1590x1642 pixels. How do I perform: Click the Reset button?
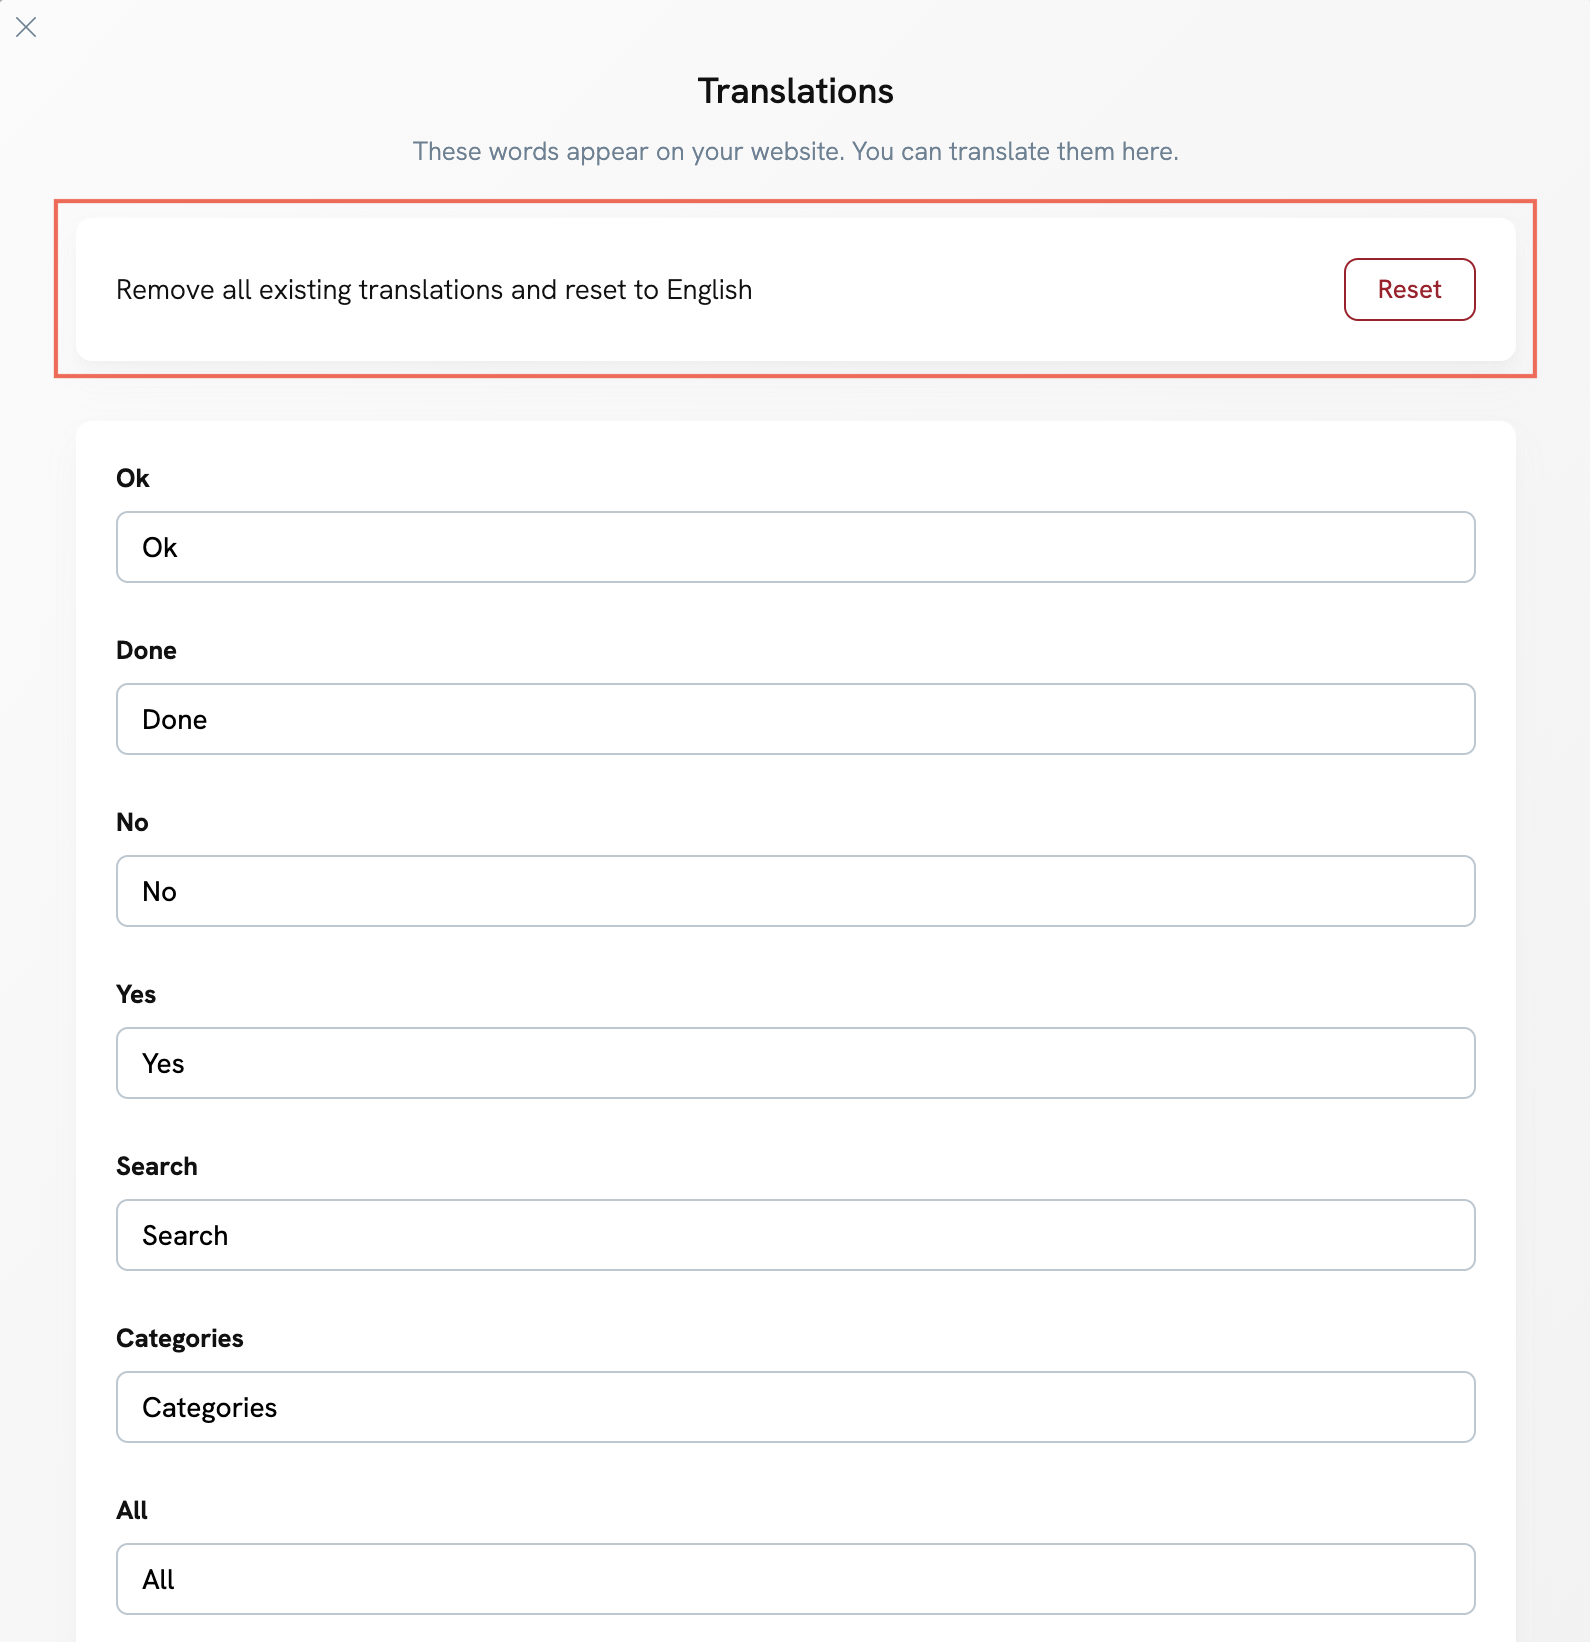coord(1409,290)
